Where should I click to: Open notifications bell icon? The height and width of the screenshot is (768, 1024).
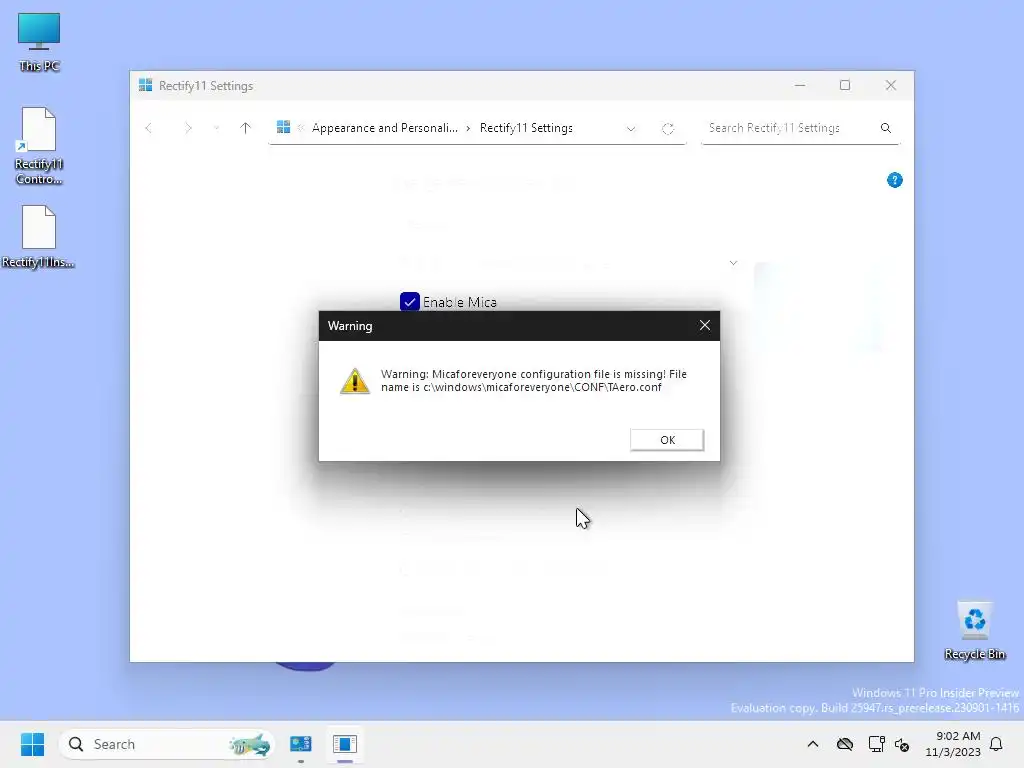point(997,744)
